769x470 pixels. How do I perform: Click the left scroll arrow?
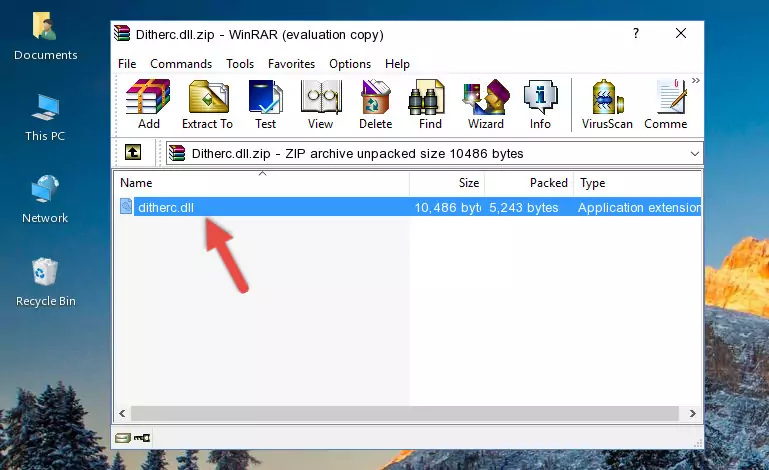(122, 414)
